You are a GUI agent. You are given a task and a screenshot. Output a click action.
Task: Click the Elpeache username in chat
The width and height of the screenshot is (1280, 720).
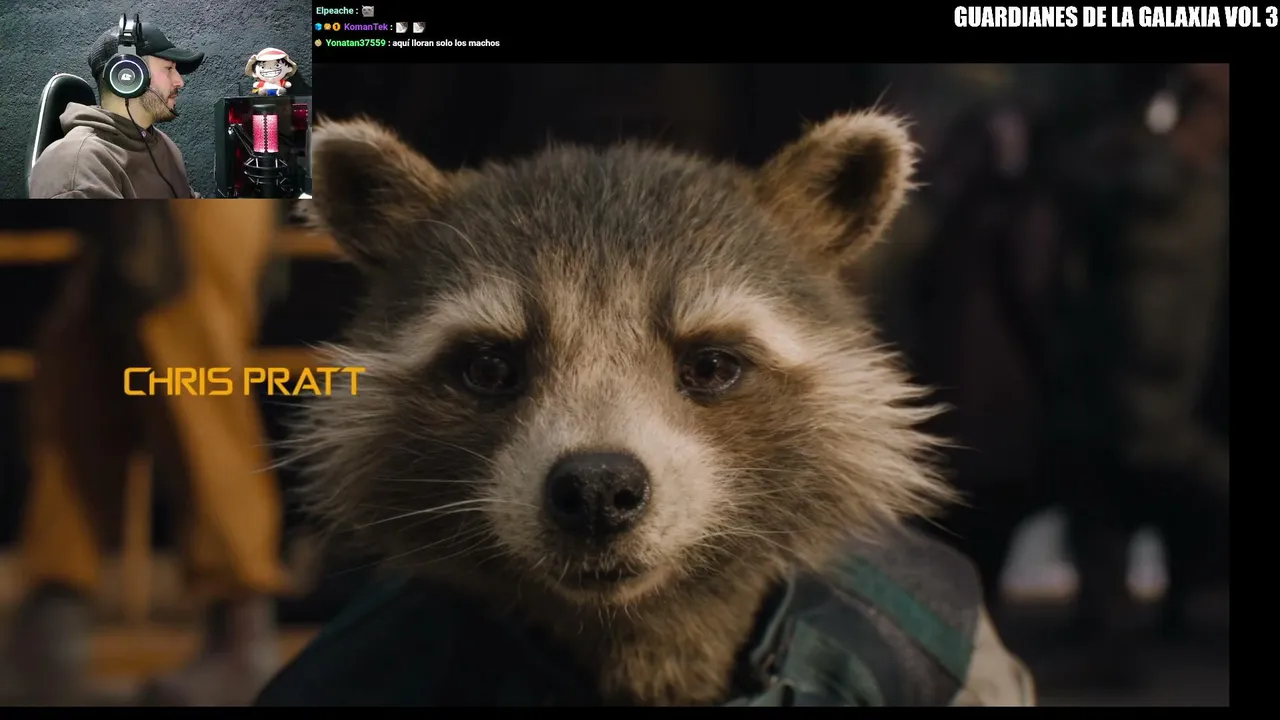(335, 11)
